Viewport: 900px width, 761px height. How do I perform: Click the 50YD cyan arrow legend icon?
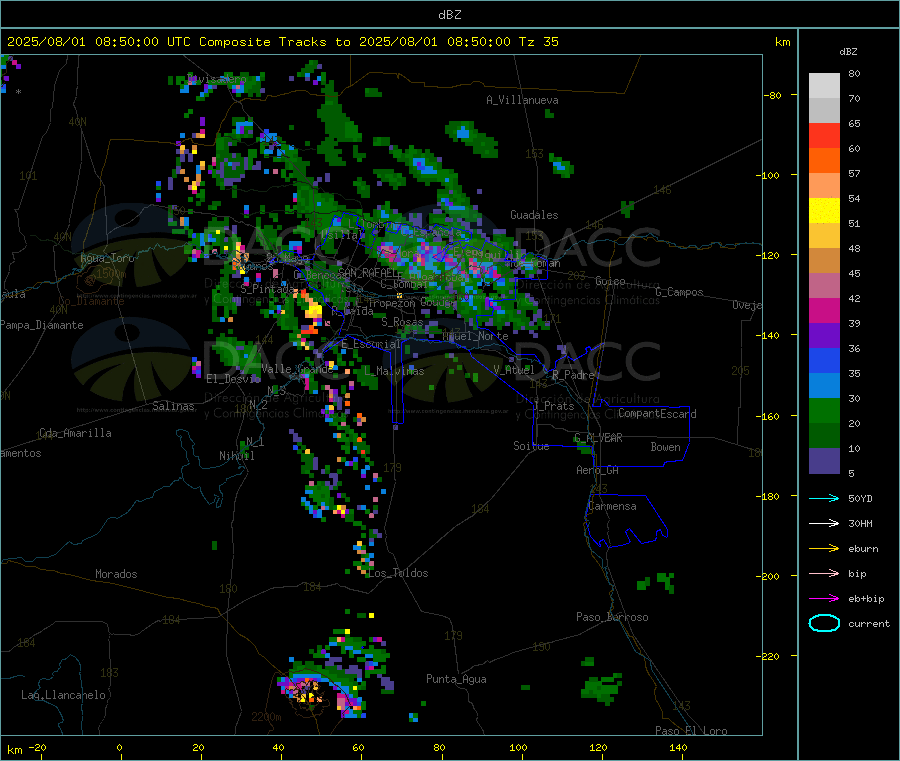click(824, 498)
